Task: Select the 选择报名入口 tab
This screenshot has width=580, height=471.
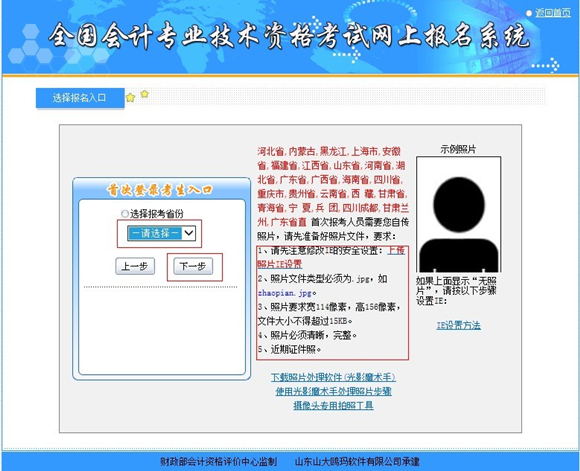Action: pos(80,98)
